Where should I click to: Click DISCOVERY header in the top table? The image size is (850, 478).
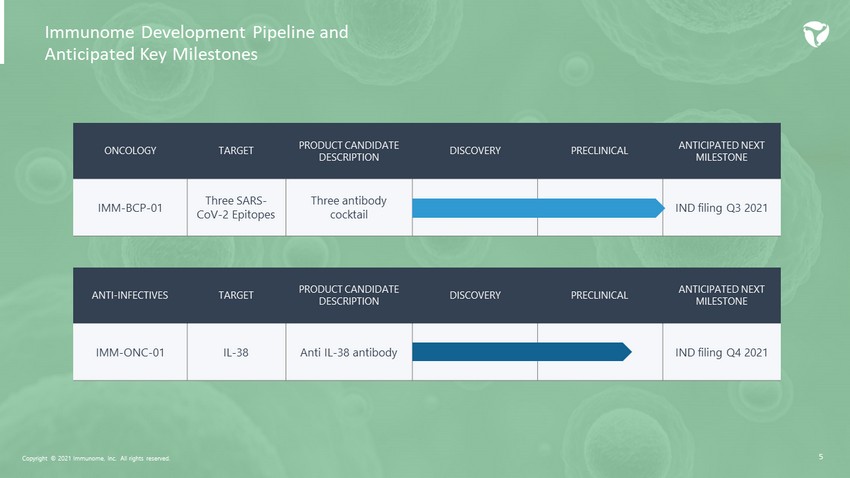pyautogui.click(x=475, y=151)
